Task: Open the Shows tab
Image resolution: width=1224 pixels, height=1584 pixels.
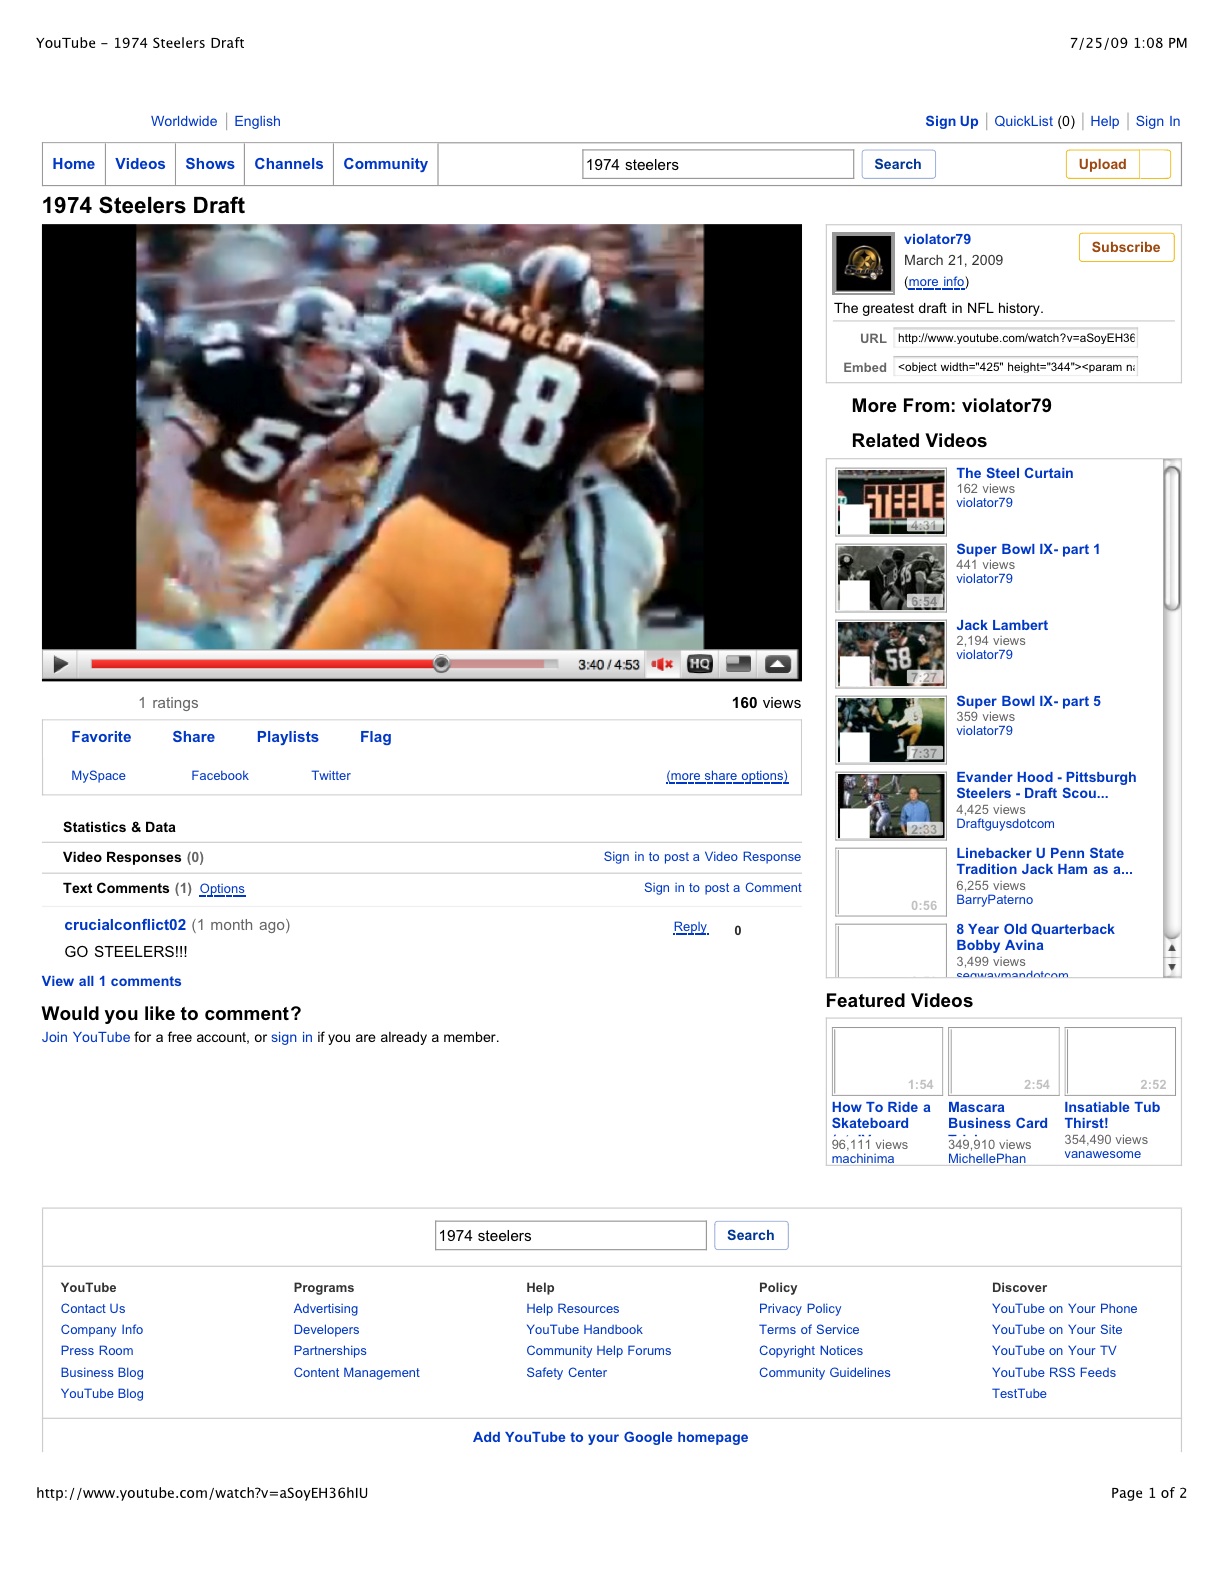Action: coord(210,164)
